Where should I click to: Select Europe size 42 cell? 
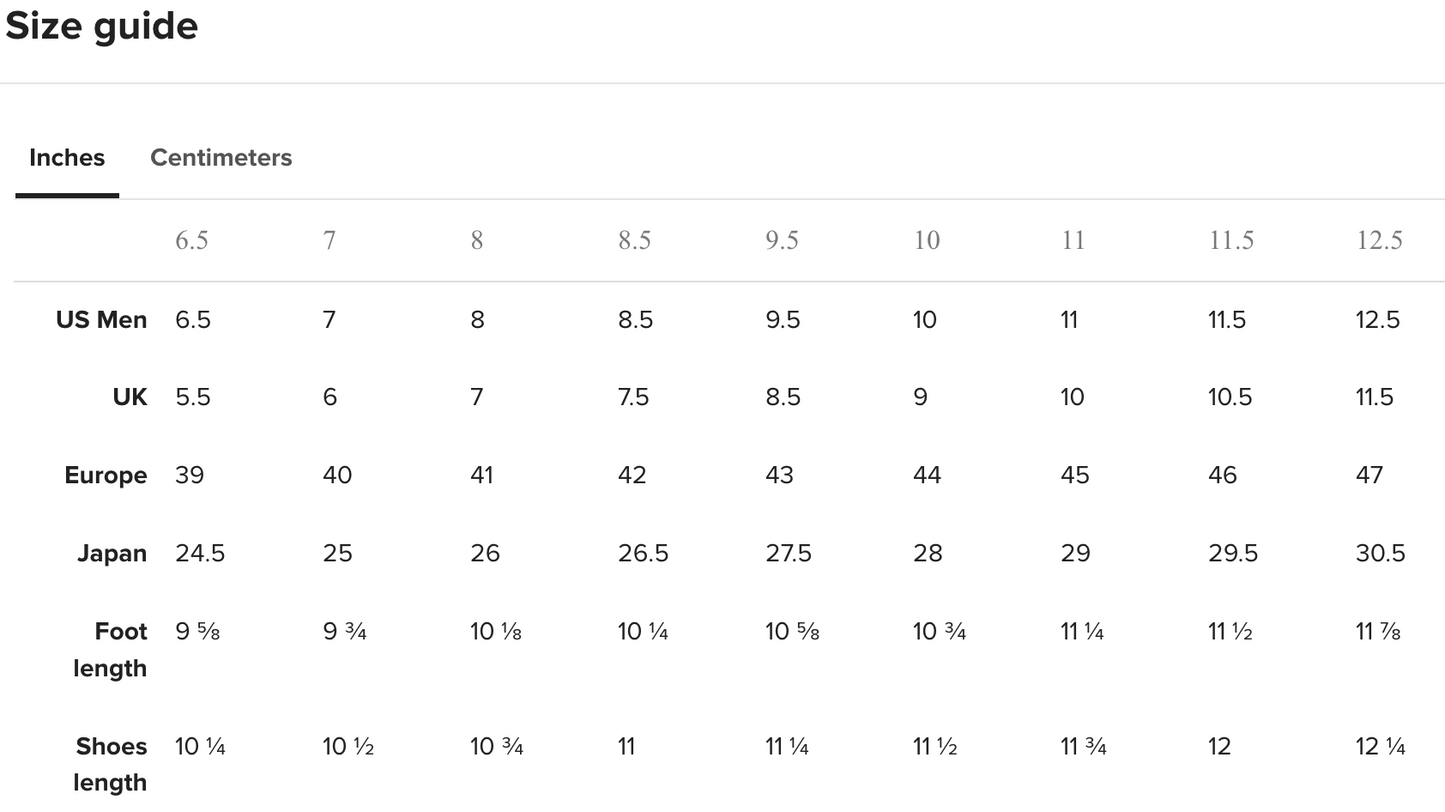[632, 475]
